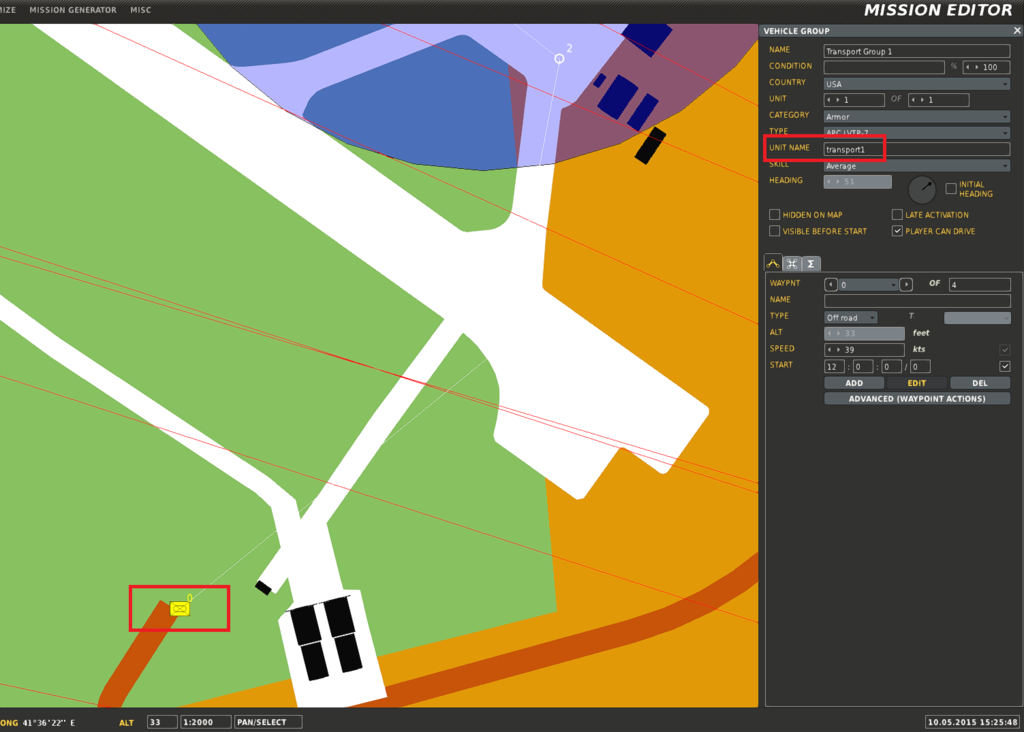
Task: Expand the Country dropdown showing USA
Action: click(916, 84)
